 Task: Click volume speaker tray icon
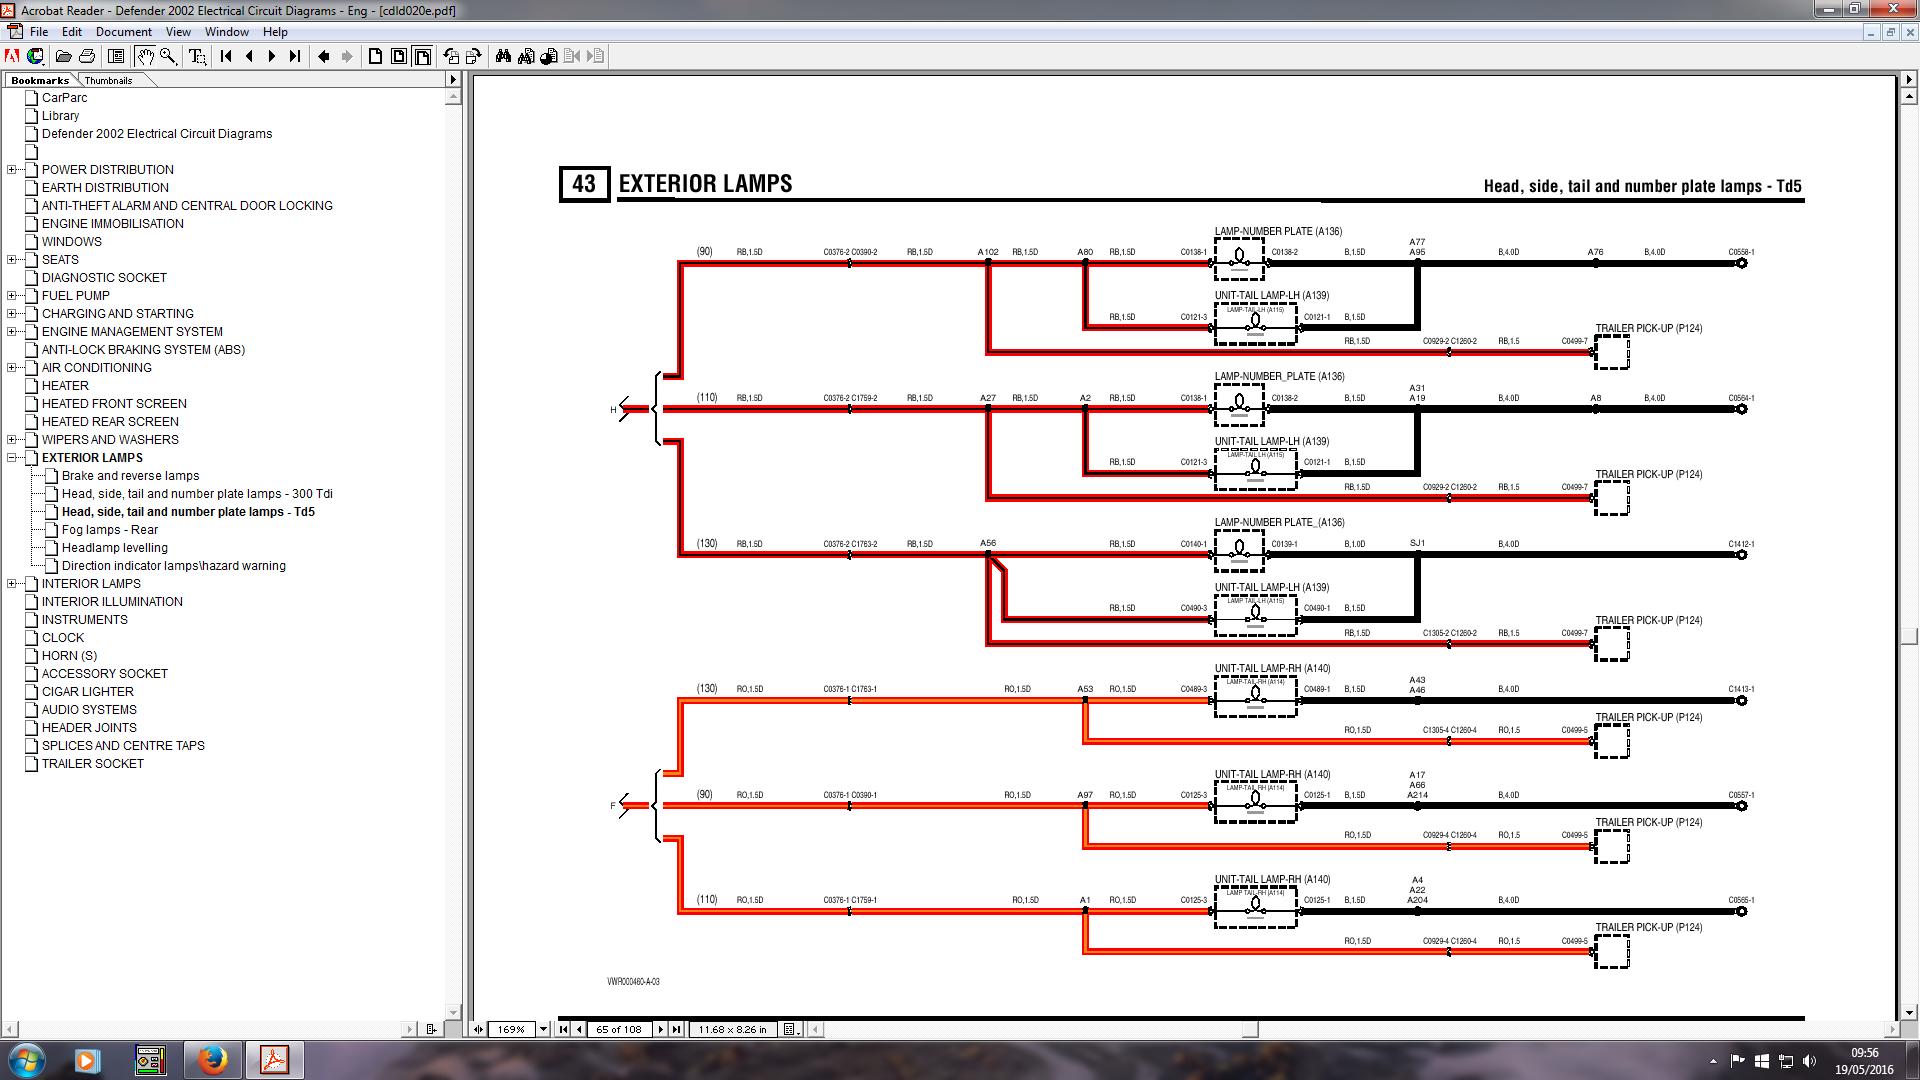[1809, 1061]
